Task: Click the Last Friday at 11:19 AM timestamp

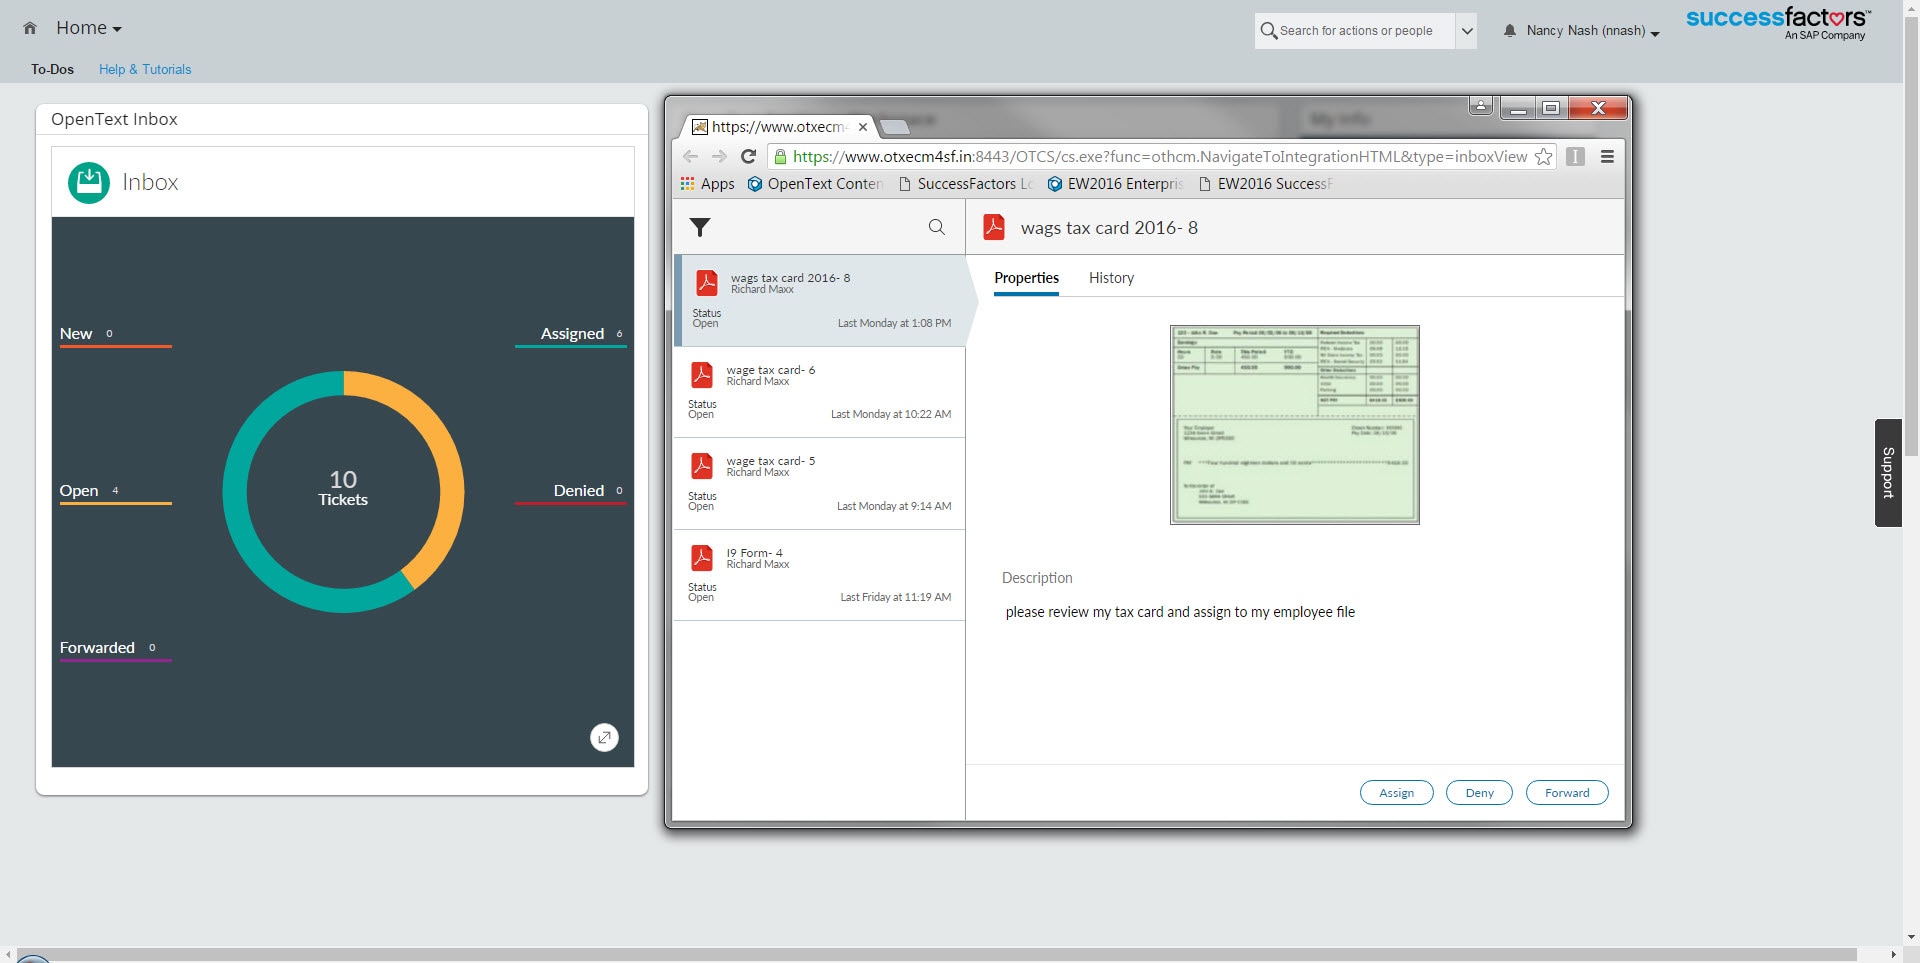Action: (x=895, y=598)
